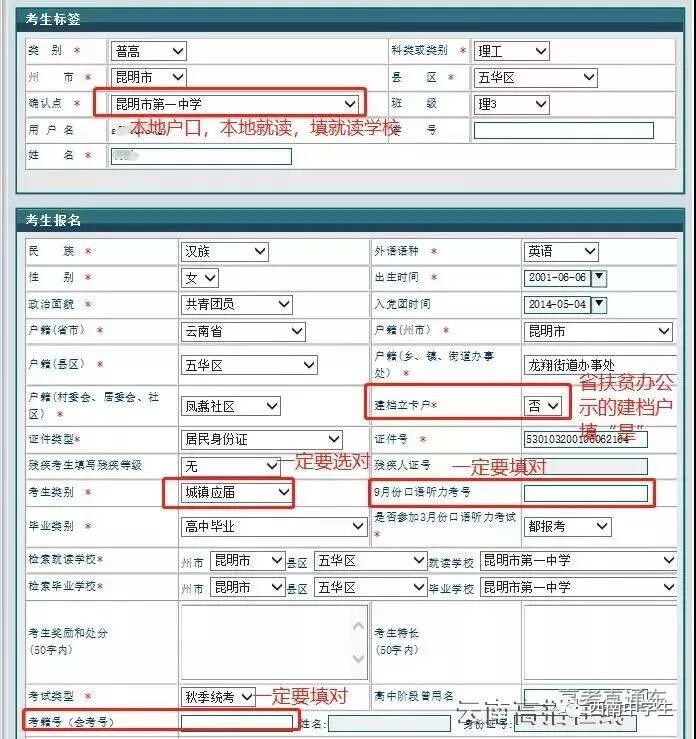Open the 外语语种 dropdown showing 英语
The height and width of the screenshot is (739, 696).
click(x=561, y=252)
